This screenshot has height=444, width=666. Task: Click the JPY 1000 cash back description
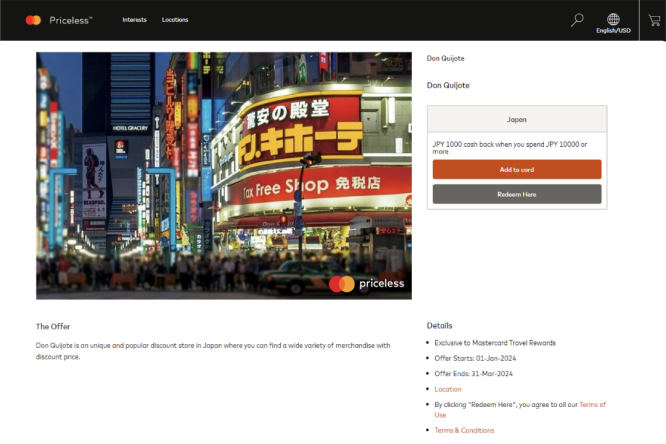click(x=510, y=148)
